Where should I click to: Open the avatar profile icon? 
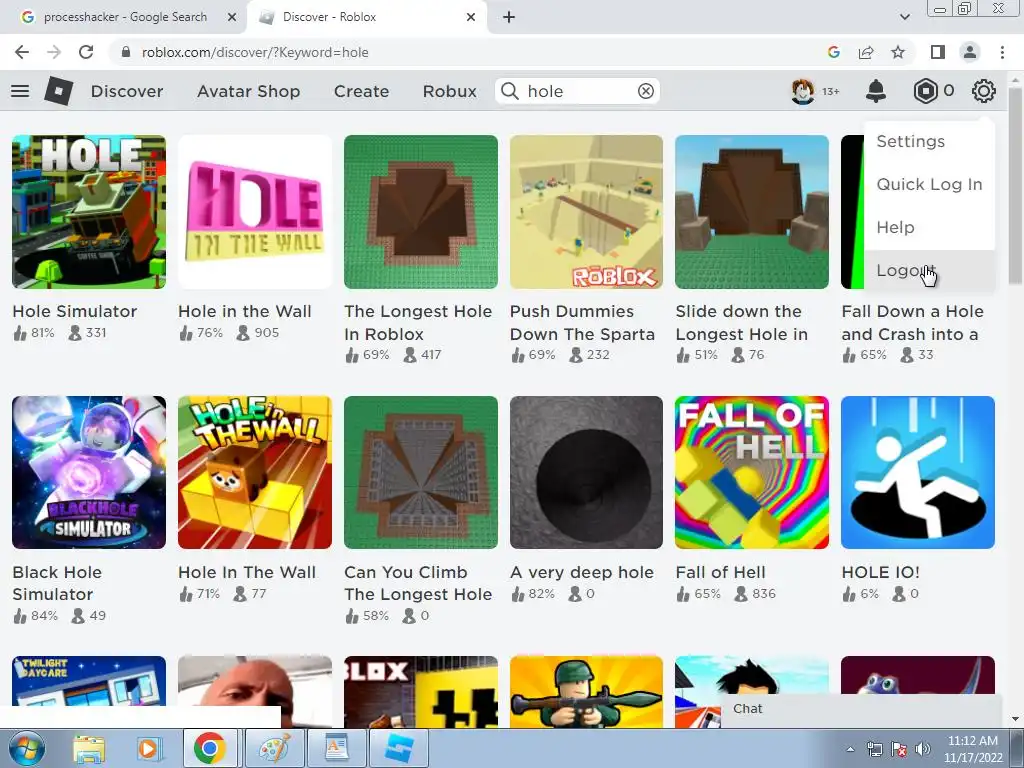(803, 91)
